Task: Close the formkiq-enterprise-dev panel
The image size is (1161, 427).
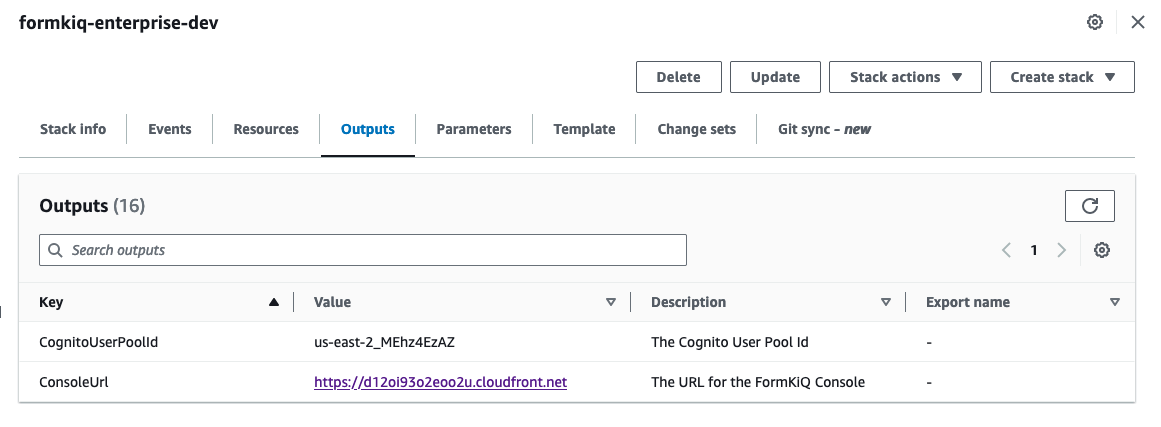Action: (1138, 22)
